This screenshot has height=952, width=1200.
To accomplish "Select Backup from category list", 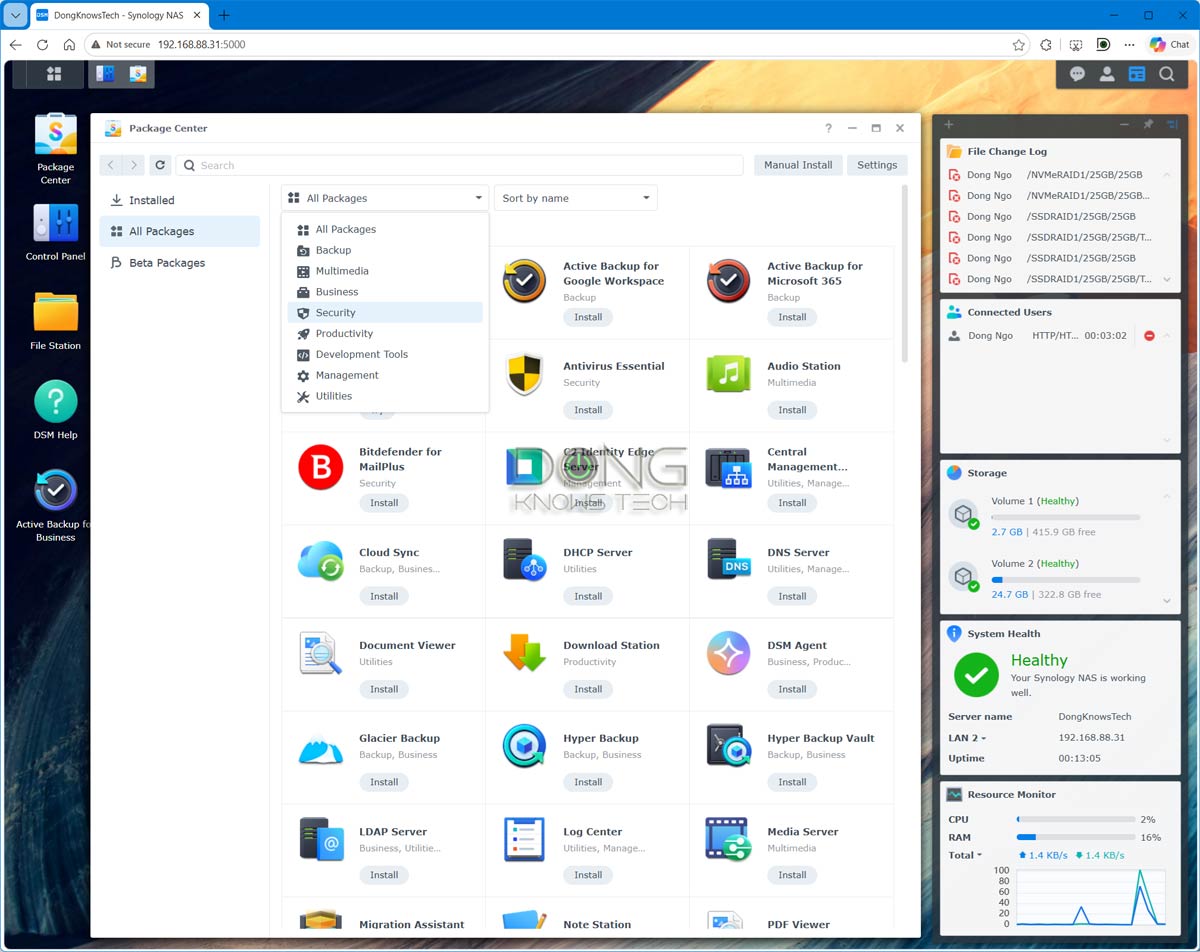I will point(385,250).
